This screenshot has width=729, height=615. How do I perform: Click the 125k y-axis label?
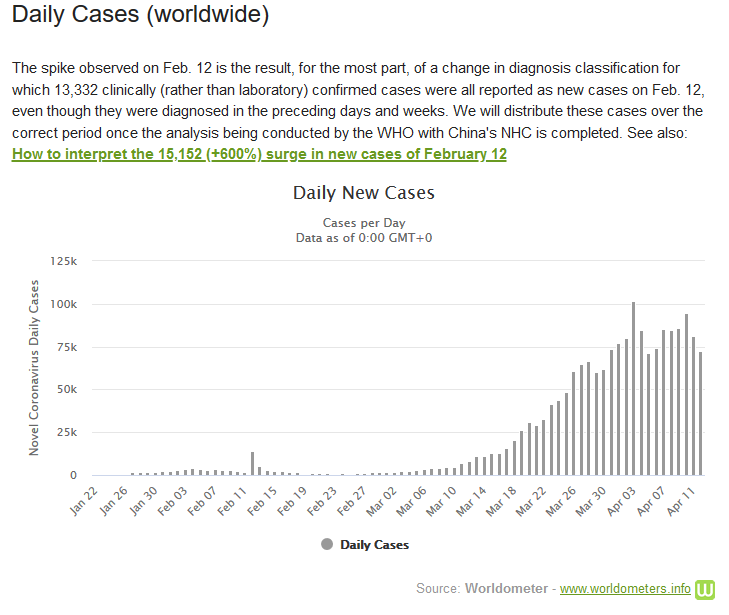pyautogui.click(x=63, y=261)
